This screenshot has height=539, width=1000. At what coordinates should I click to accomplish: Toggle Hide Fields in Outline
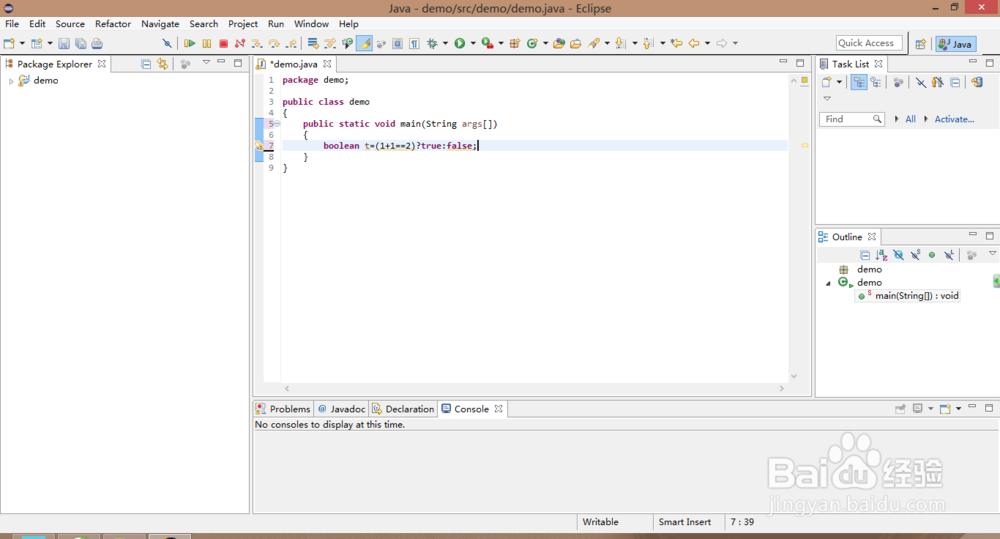(x=899, y=255)
